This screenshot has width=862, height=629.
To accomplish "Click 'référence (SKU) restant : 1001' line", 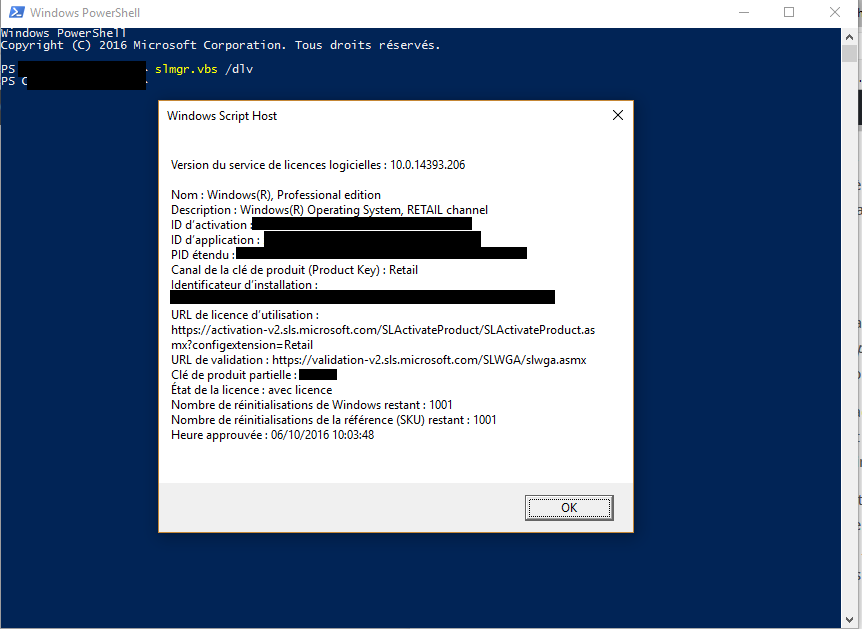I will (x=334, y=420).
